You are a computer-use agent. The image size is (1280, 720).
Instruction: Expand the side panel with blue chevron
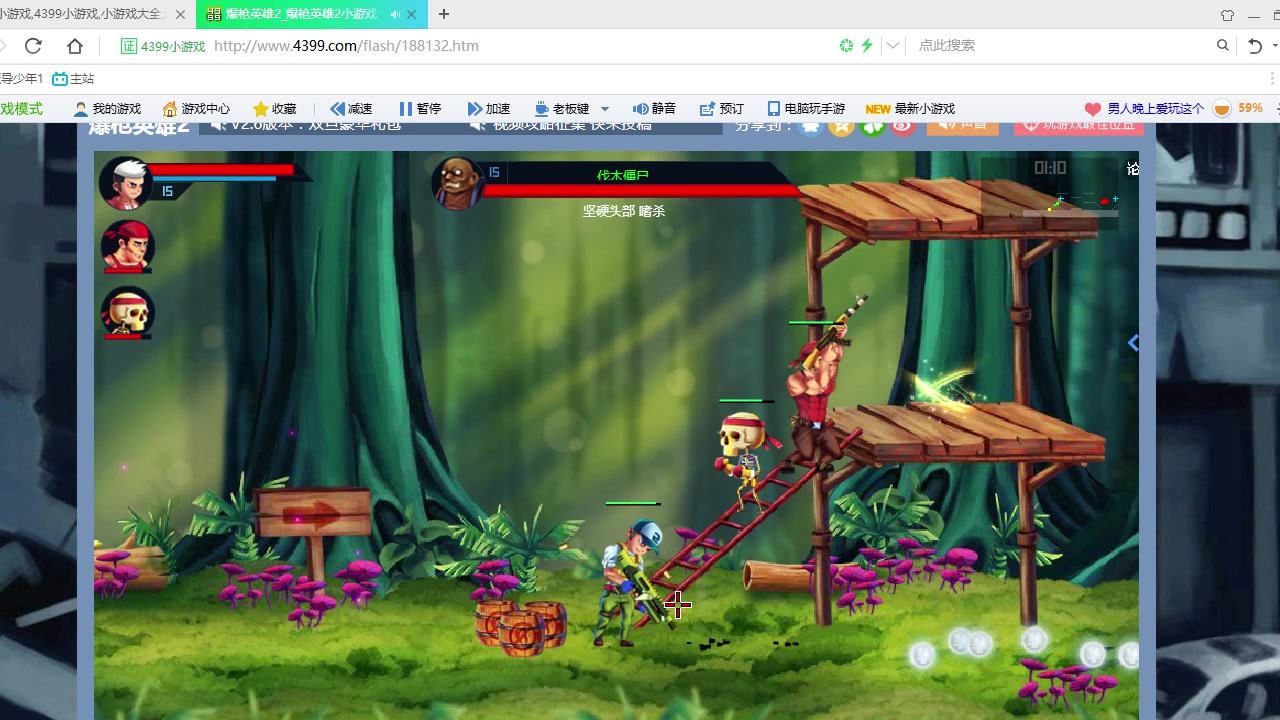[1133, 343]
